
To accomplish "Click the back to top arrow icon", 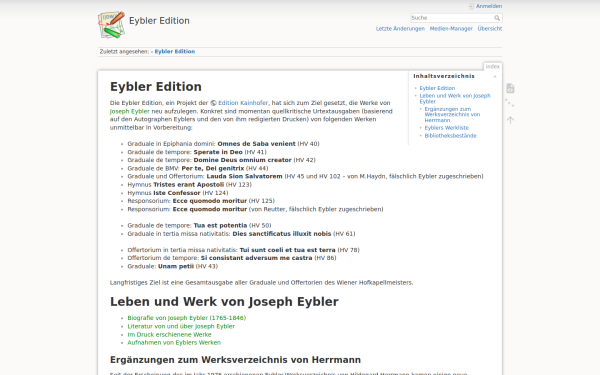I will 510,120.
